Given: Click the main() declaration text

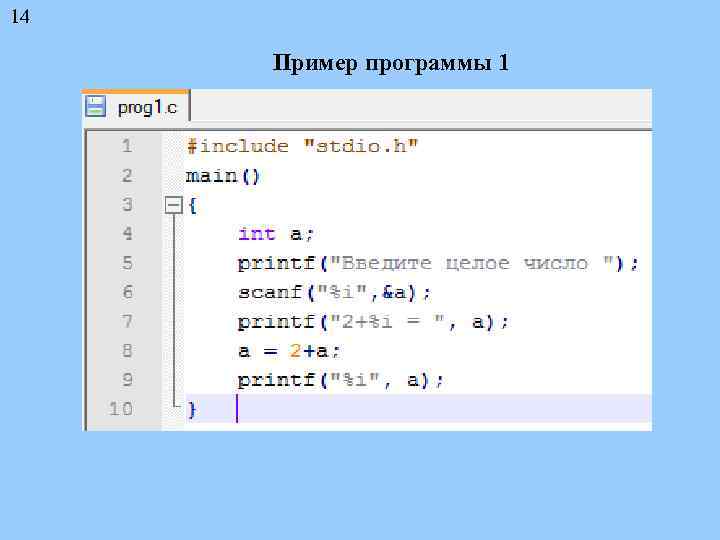Looking at the screenshot, I should [x=223, y=176].
